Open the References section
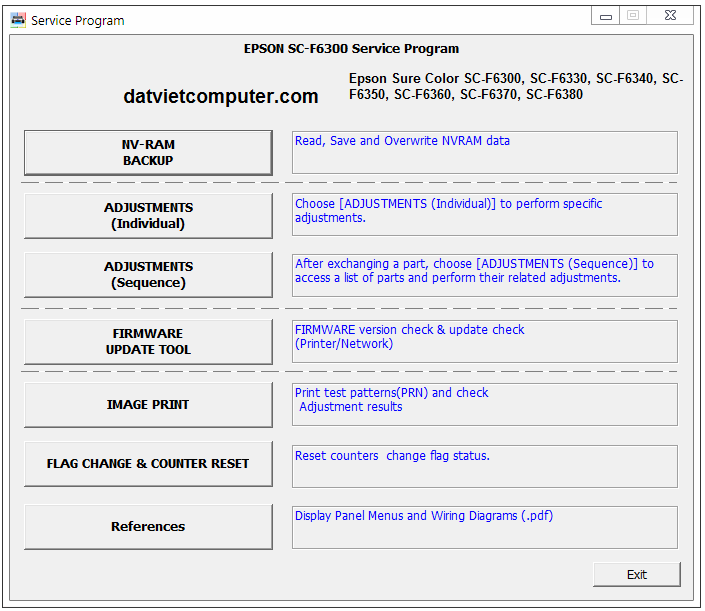The height and width of the screenshot is (611, 705). pyautogui.click(x=148, y=526)
